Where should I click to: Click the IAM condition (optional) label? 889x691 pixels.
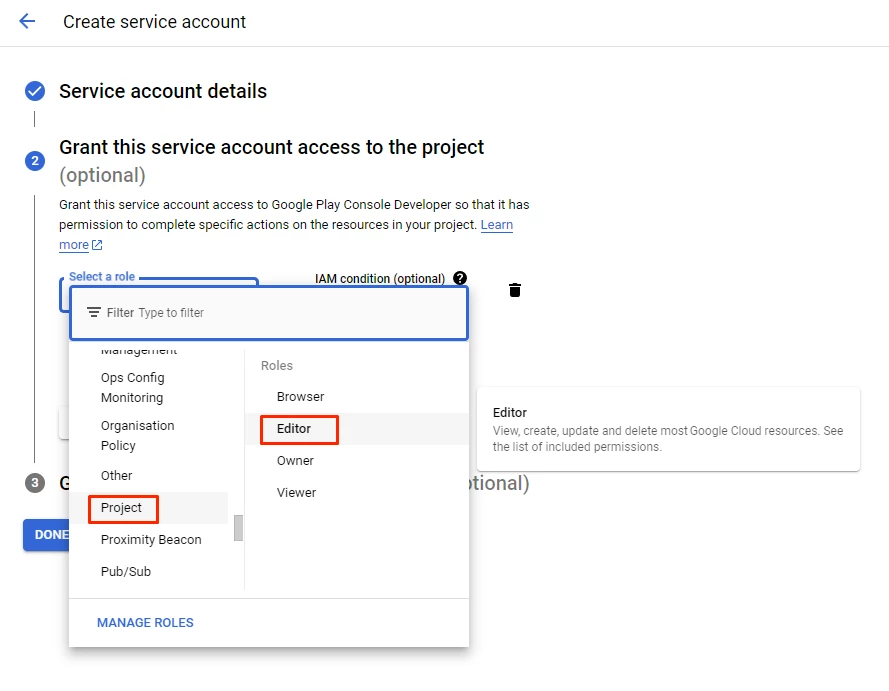(380, 279)
